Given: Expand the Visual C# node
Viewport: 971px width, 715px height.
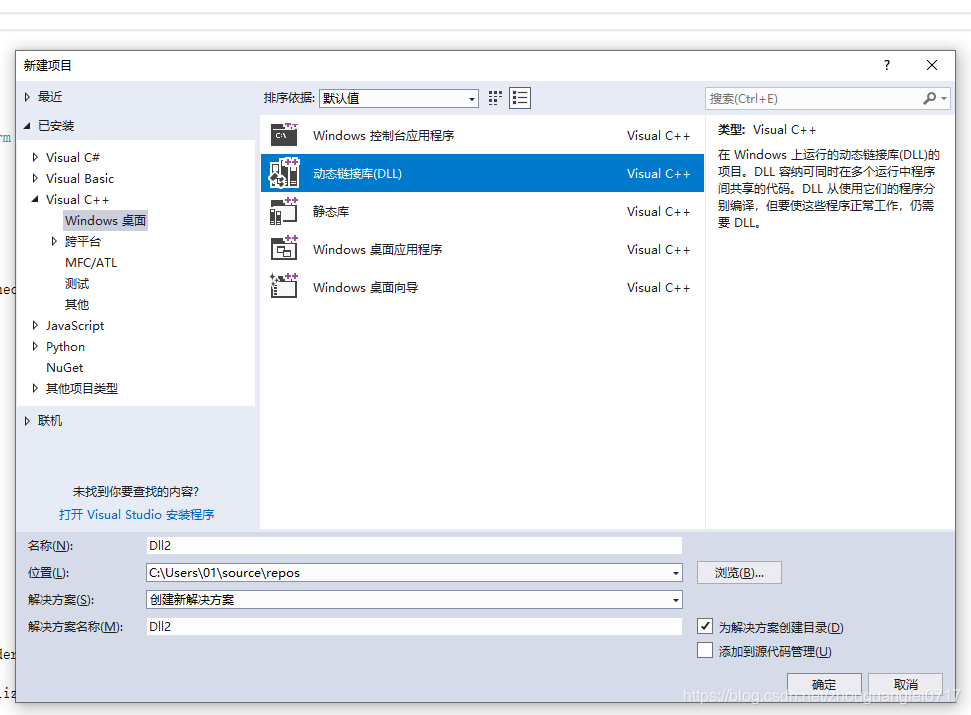Looking at the screenshot, I should [x=35, y=157].
